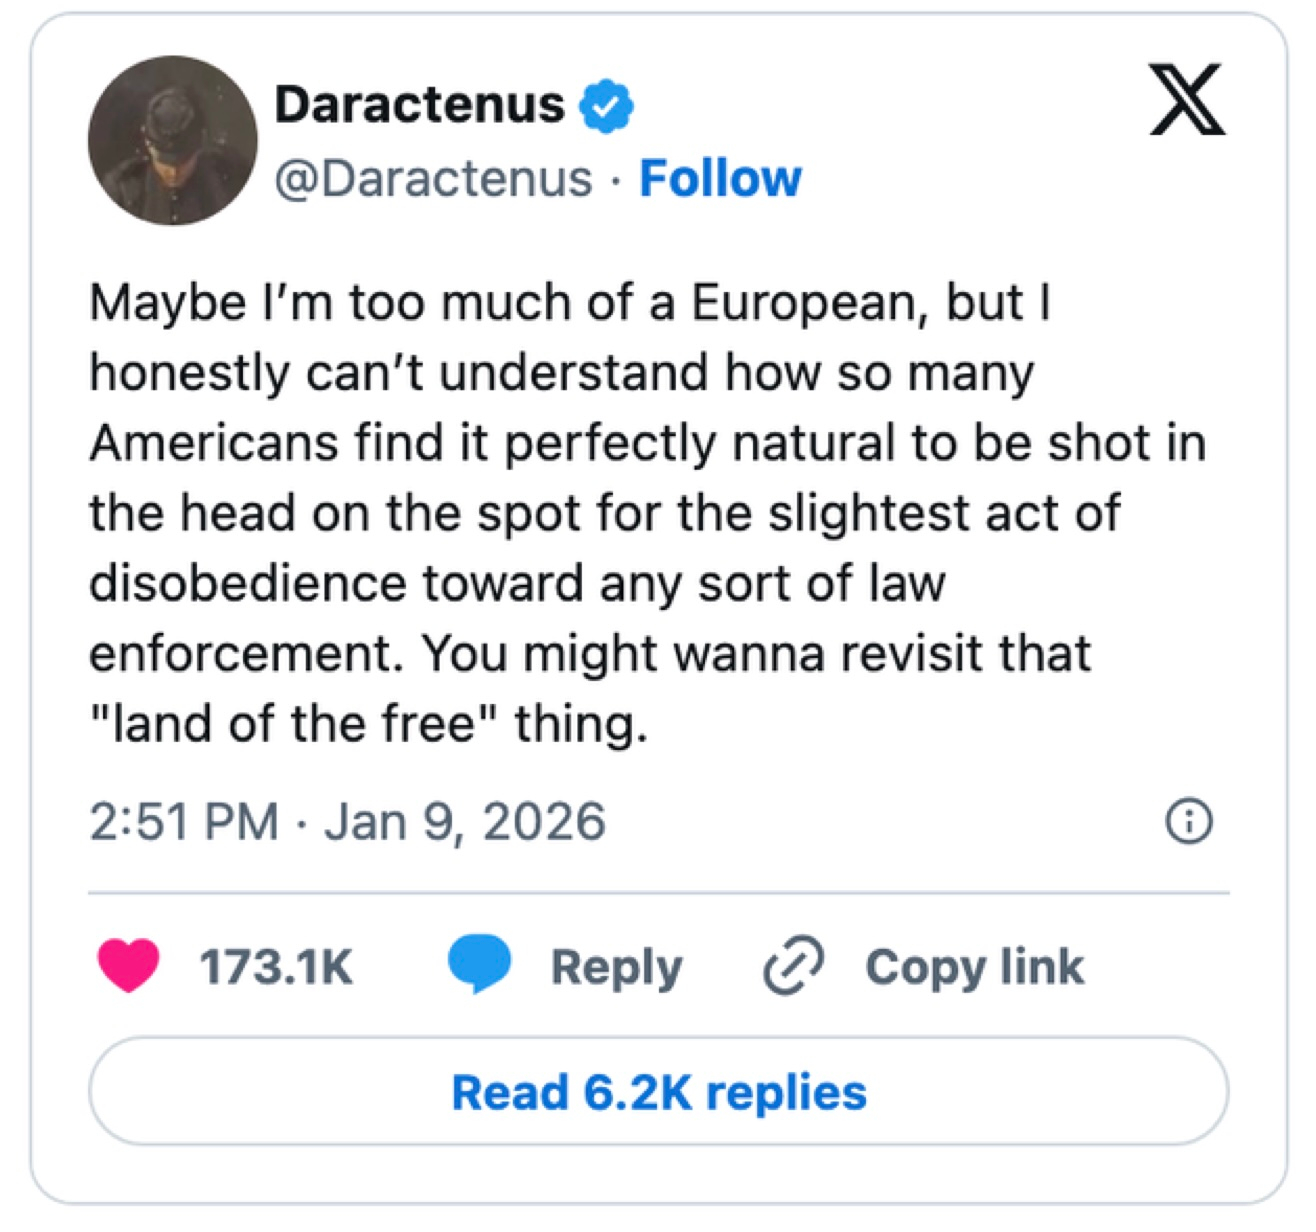
Task: Click the chain link copy icon
Action: pyautogui.click(x=793, y=966)
